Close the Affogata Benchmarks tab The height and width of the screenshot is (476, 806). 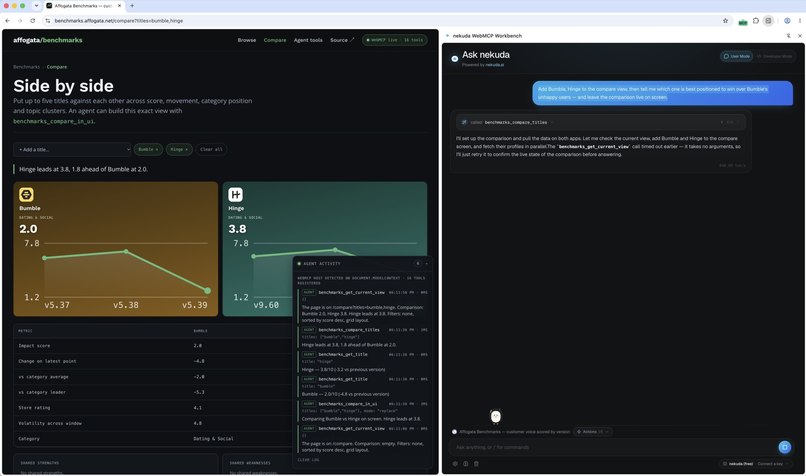(x=120, y=6)
